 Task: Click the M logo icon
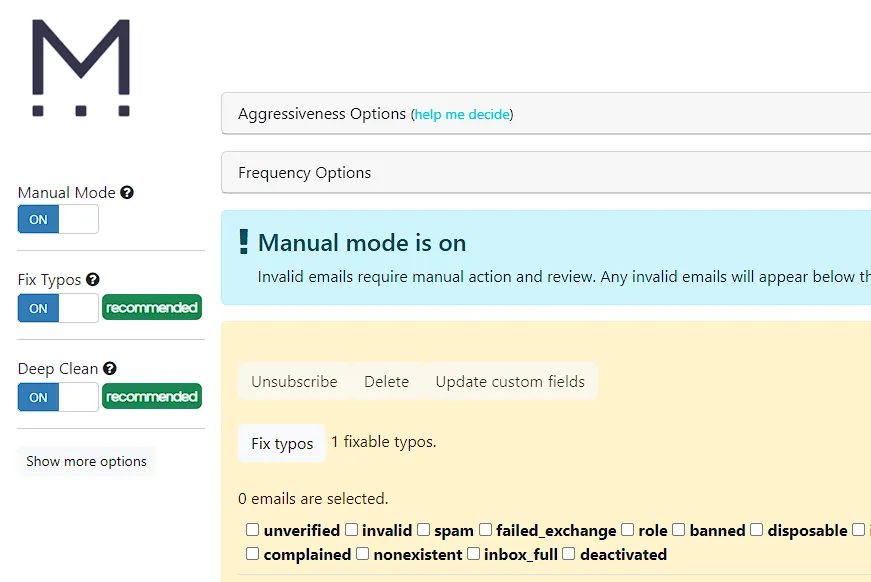(81, 68)
